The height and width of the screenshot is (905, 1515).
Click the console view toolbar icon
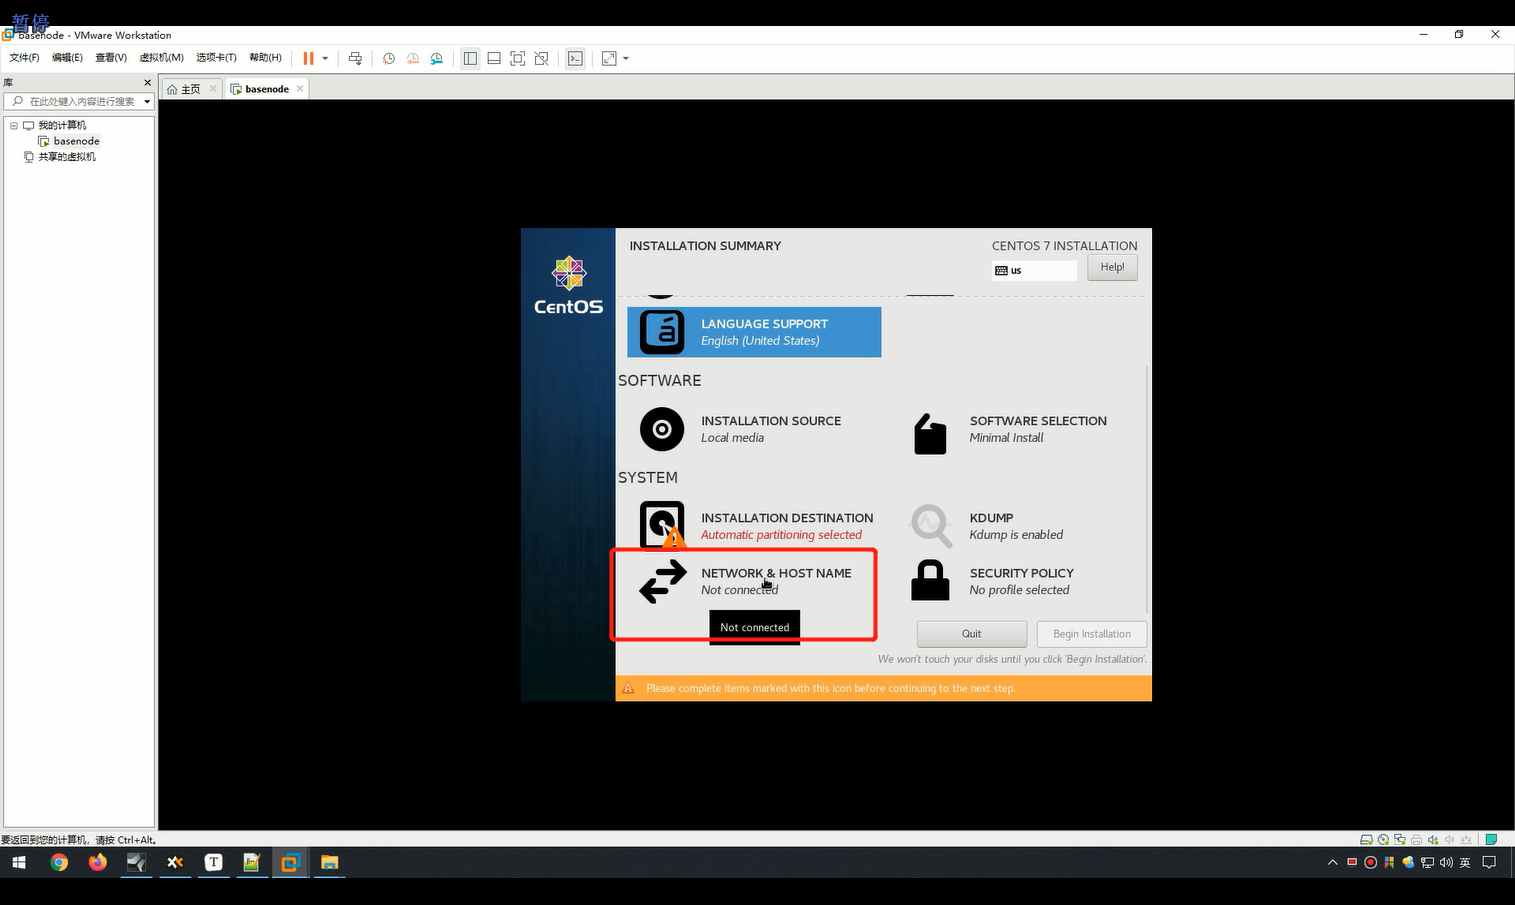[x=575, y=59]
